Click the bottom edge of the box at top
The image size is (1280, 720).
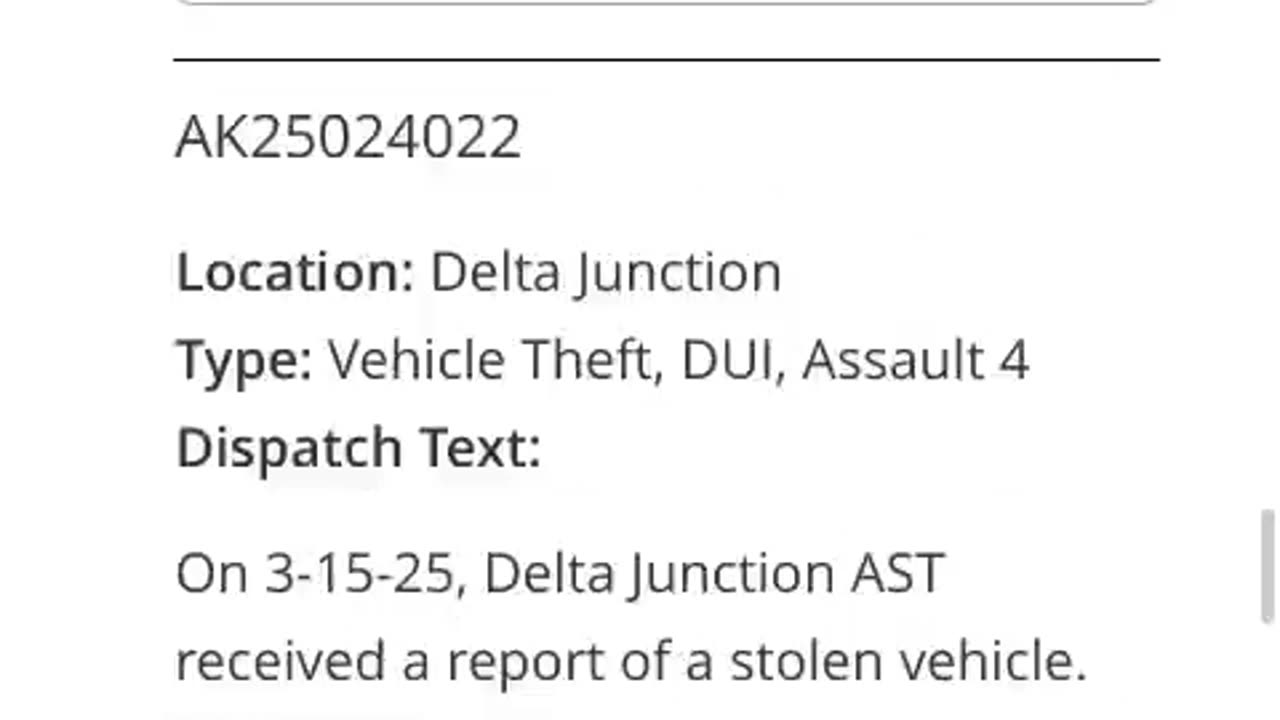[666, 3]
